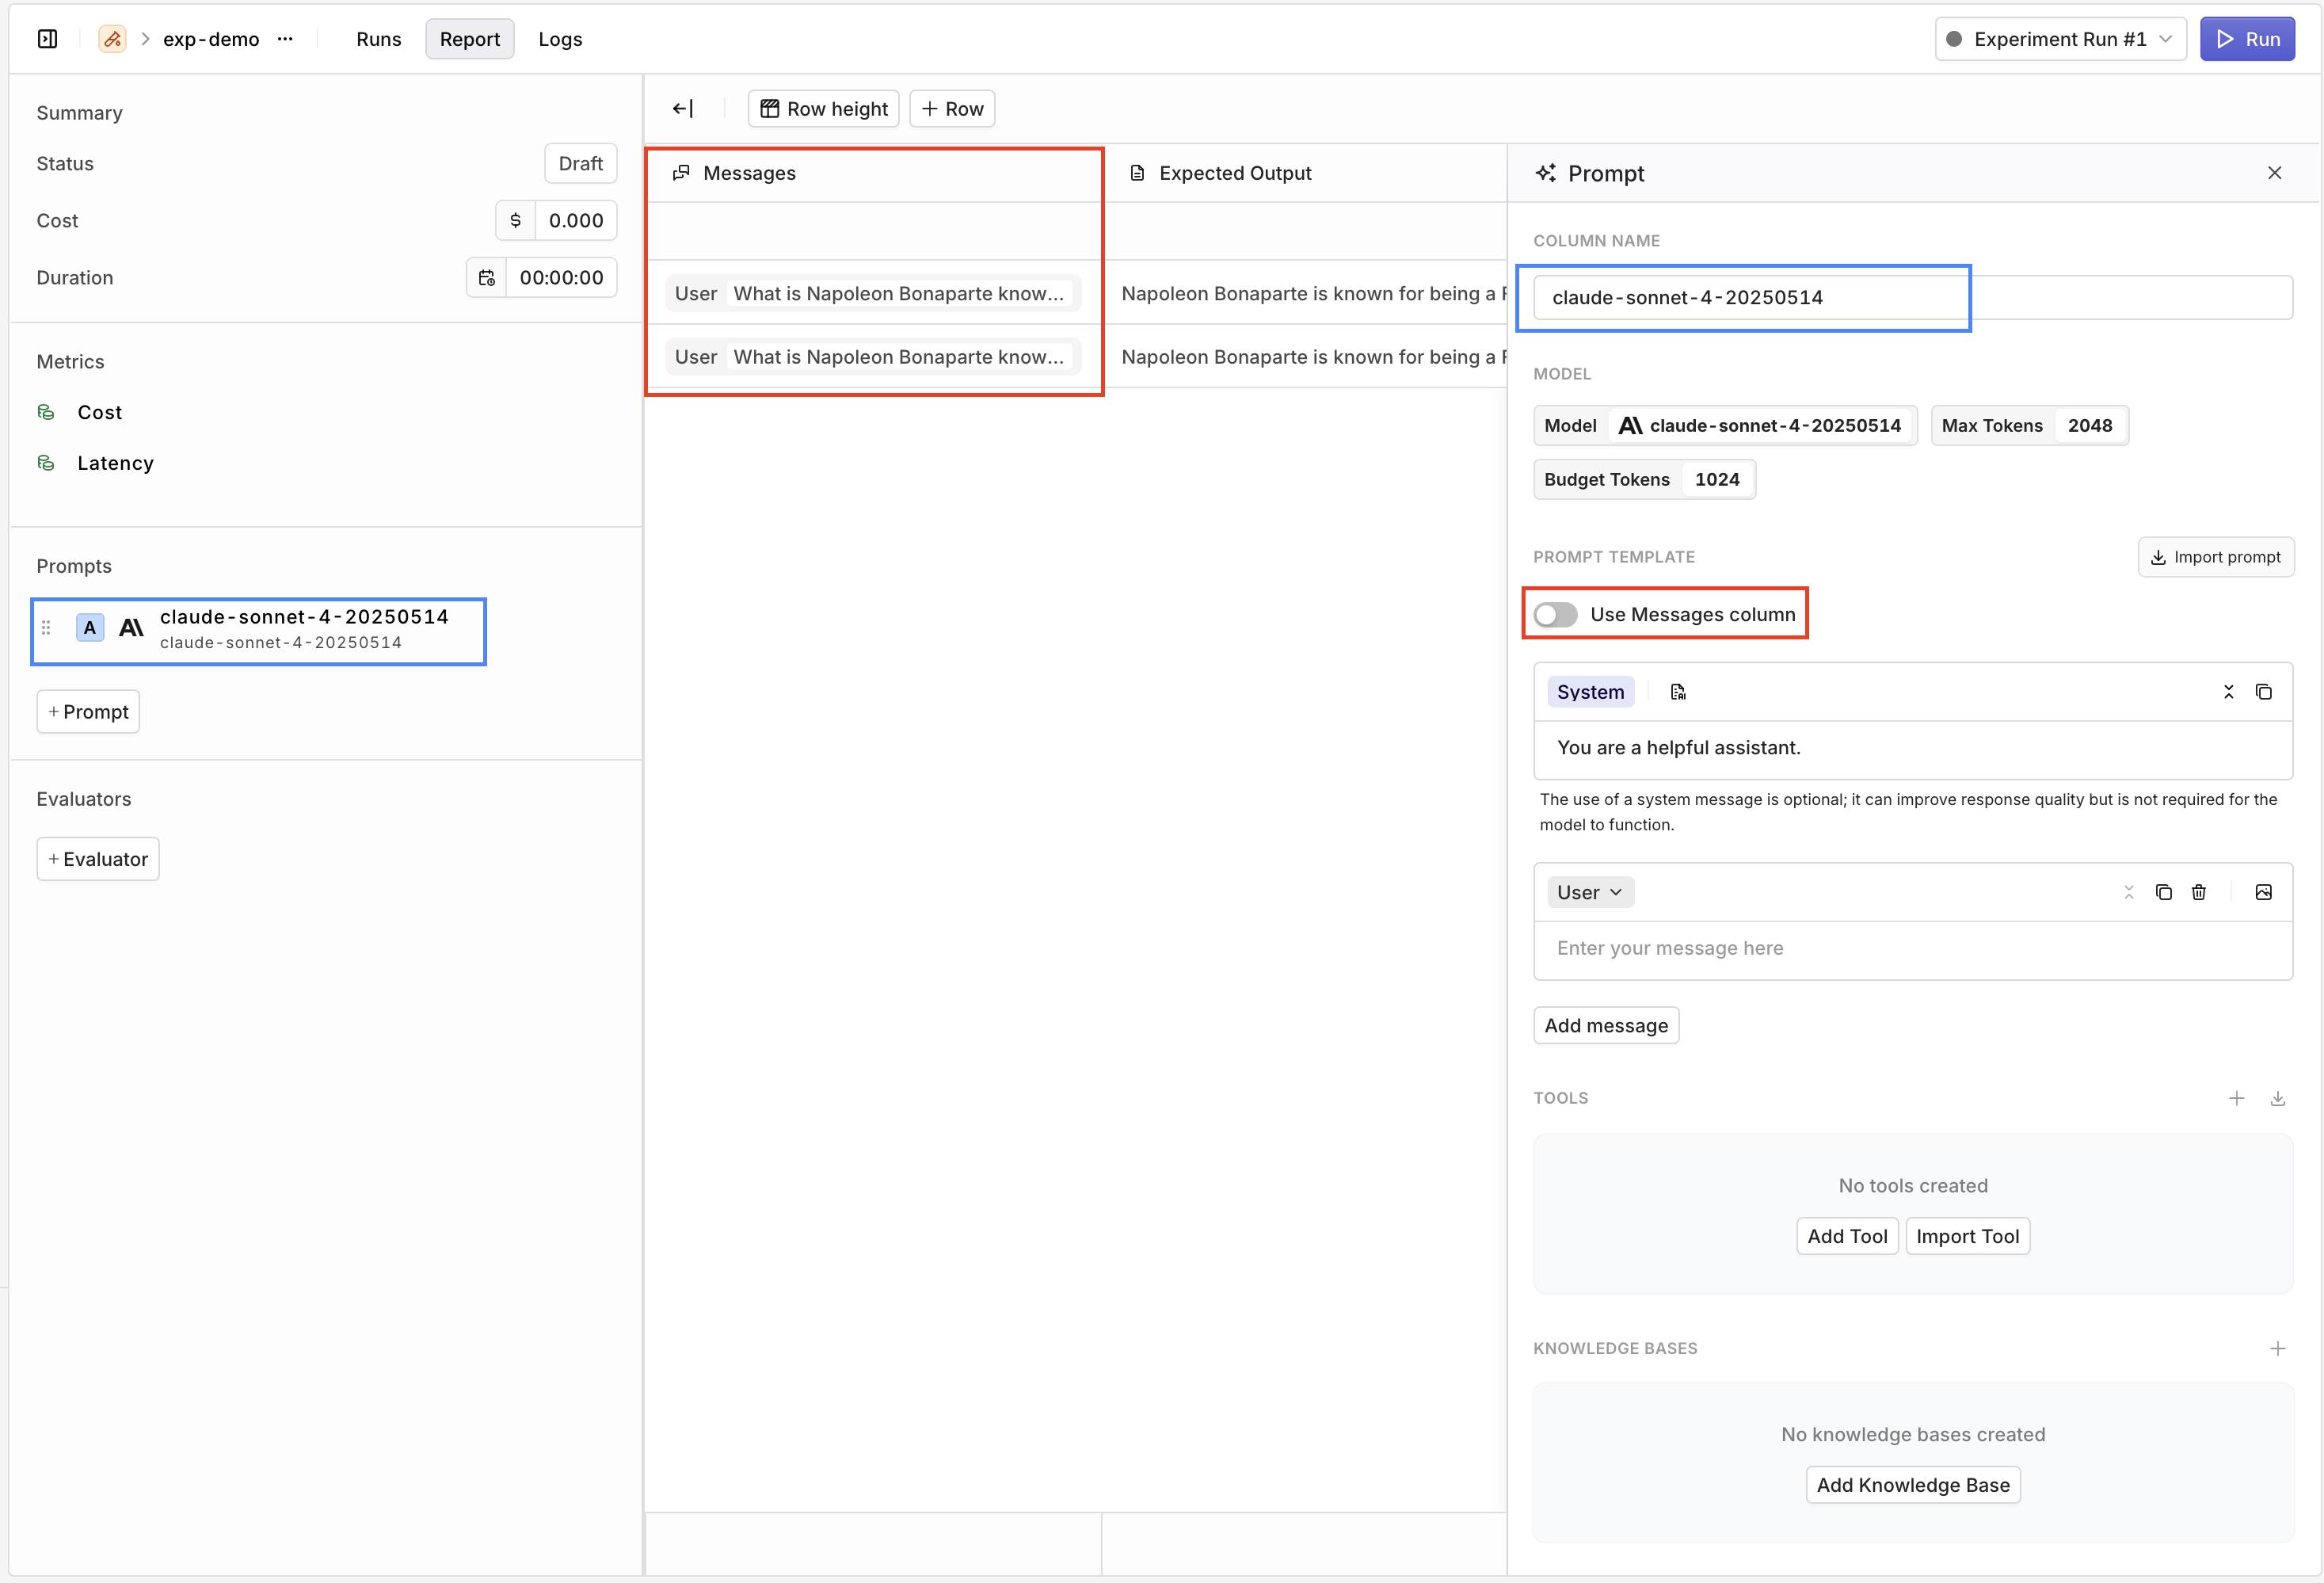This screenshot has width=2324, height=1583.
Task: Open the Model selector claude-sonnet-4-20250514
Action: [1725, 426]
